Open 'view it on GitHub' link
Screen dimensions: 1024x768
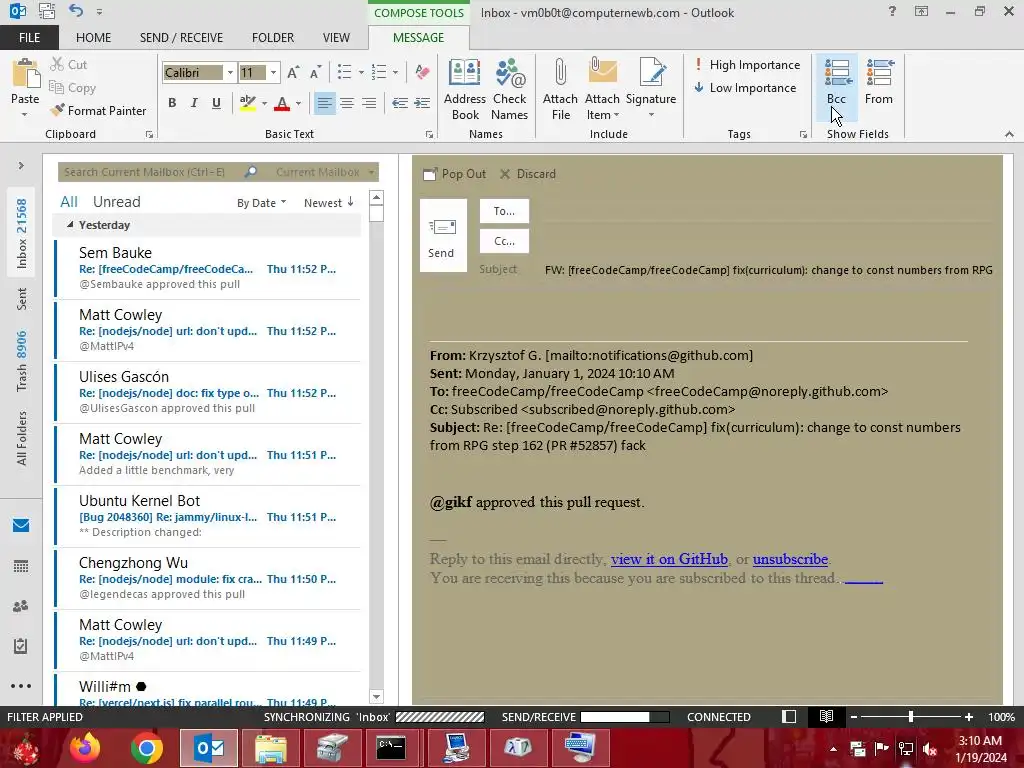(x=669, y=559)
